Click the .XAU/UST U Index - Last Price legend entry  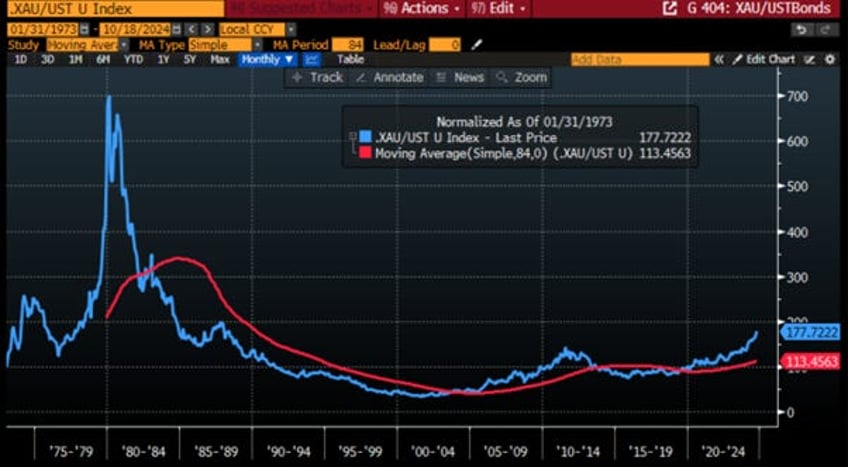(x=466, y=137)
